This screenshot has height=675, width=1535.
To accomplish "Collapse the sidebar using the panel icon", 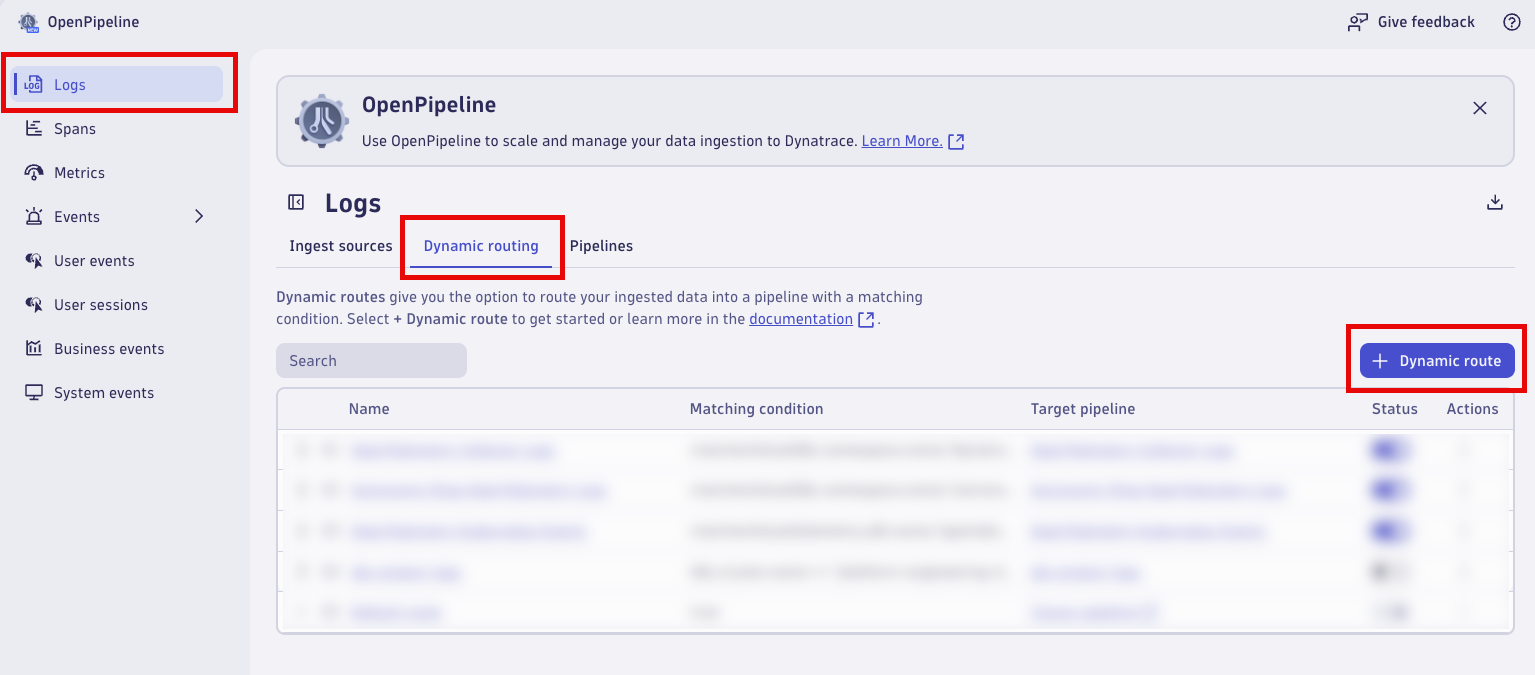I will tap(296, 203).
